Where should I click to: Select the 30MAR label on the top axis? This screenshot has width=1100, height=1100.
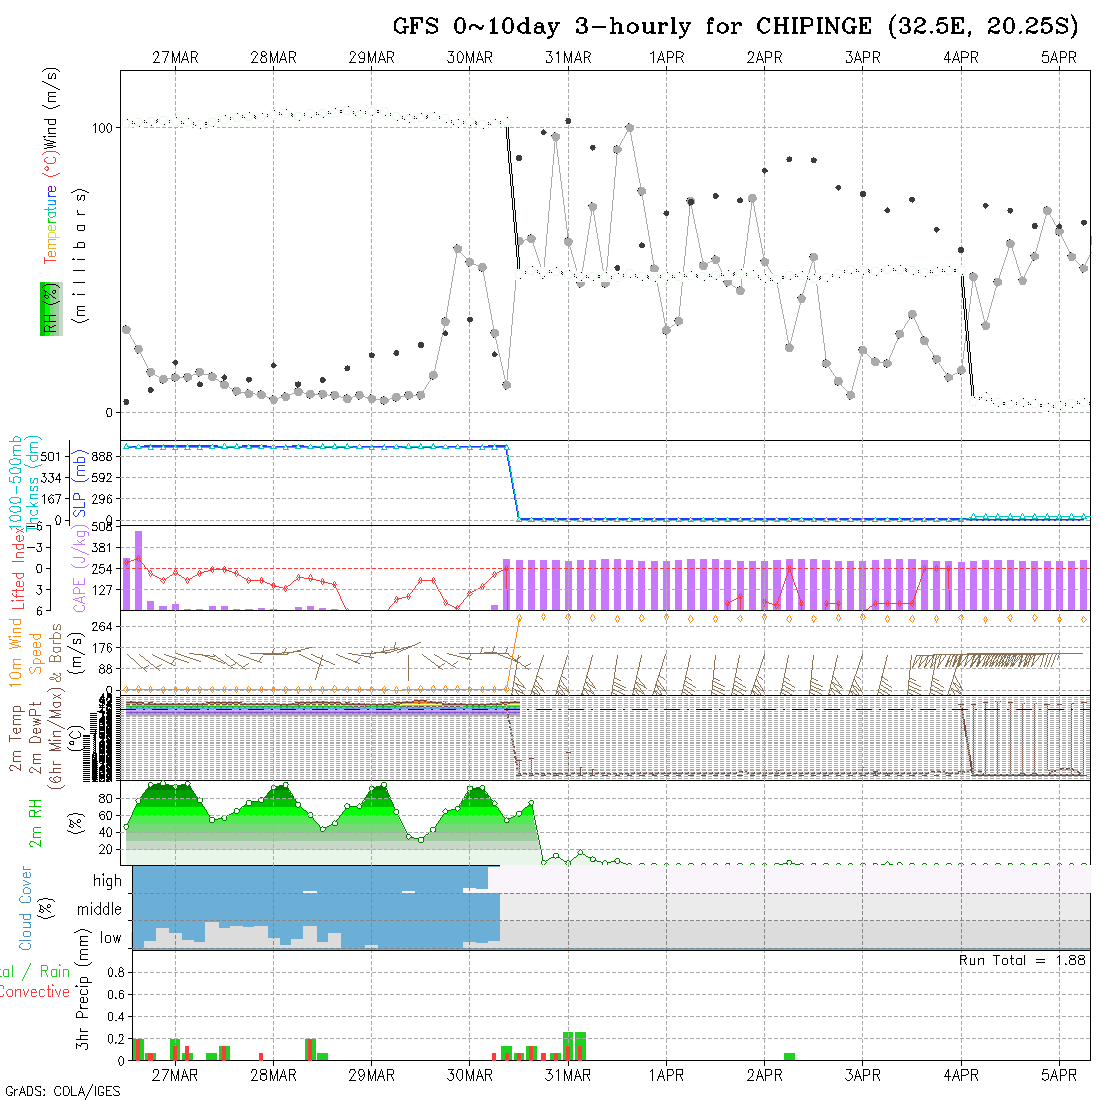point(470,58)
